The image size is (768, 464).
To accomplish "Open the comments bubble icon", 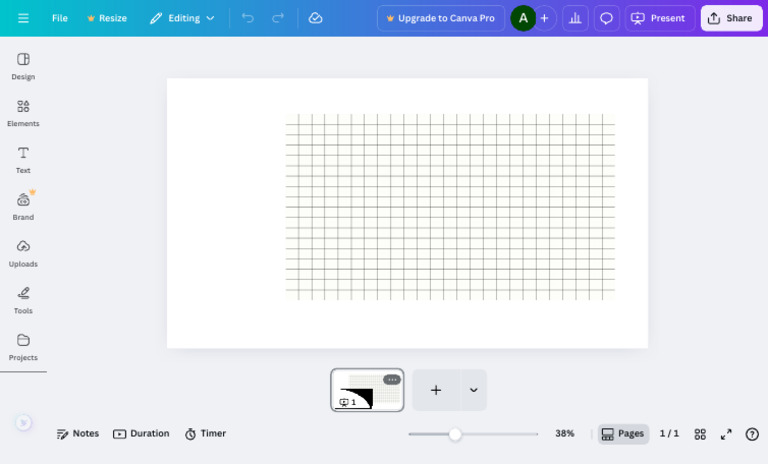I will (606, 18).
